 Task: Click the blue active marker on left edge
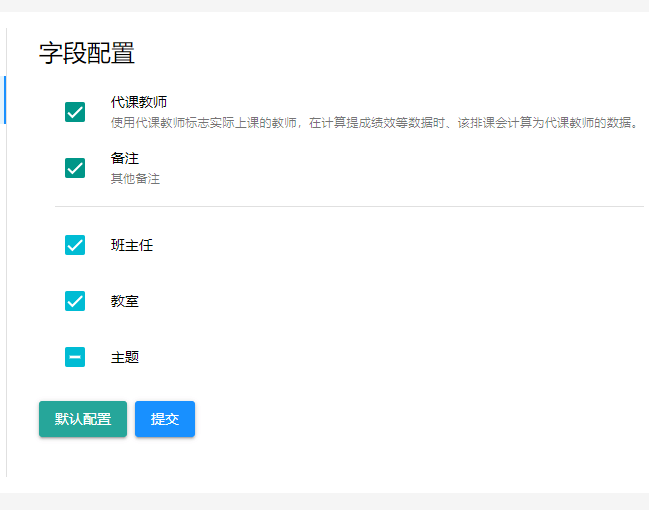(x=5, y=100)
